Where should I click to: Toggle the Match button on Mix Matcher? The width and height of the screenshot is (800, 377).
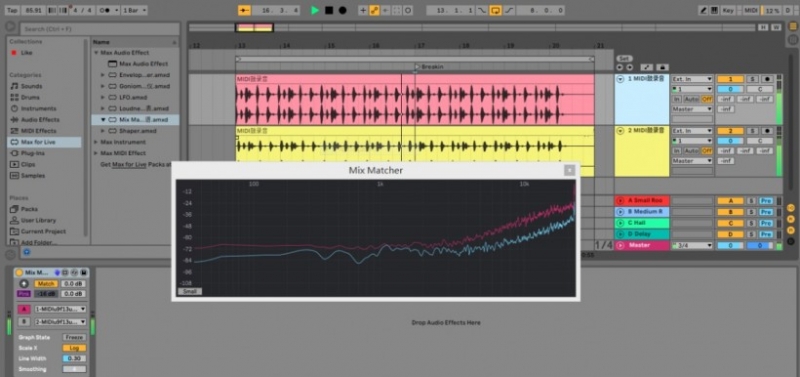coord(45,284)
